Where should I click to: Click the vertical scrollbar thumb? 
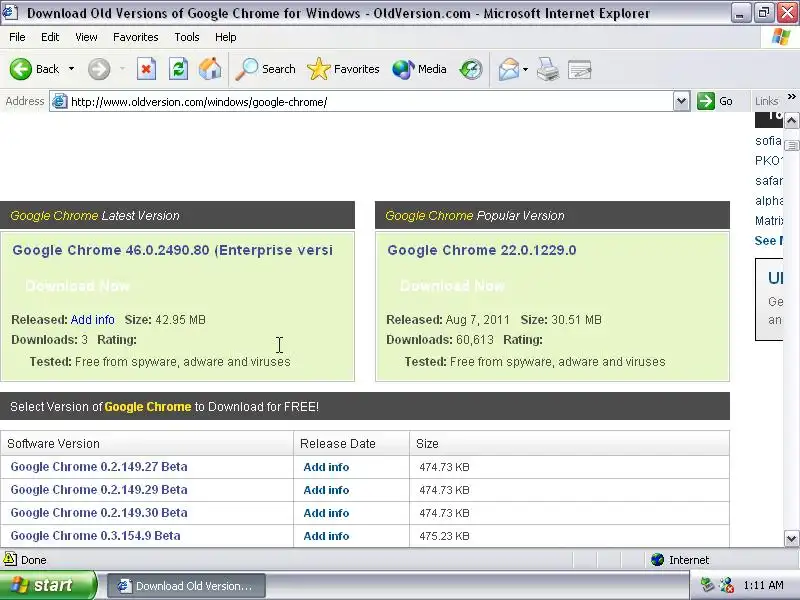791,145
